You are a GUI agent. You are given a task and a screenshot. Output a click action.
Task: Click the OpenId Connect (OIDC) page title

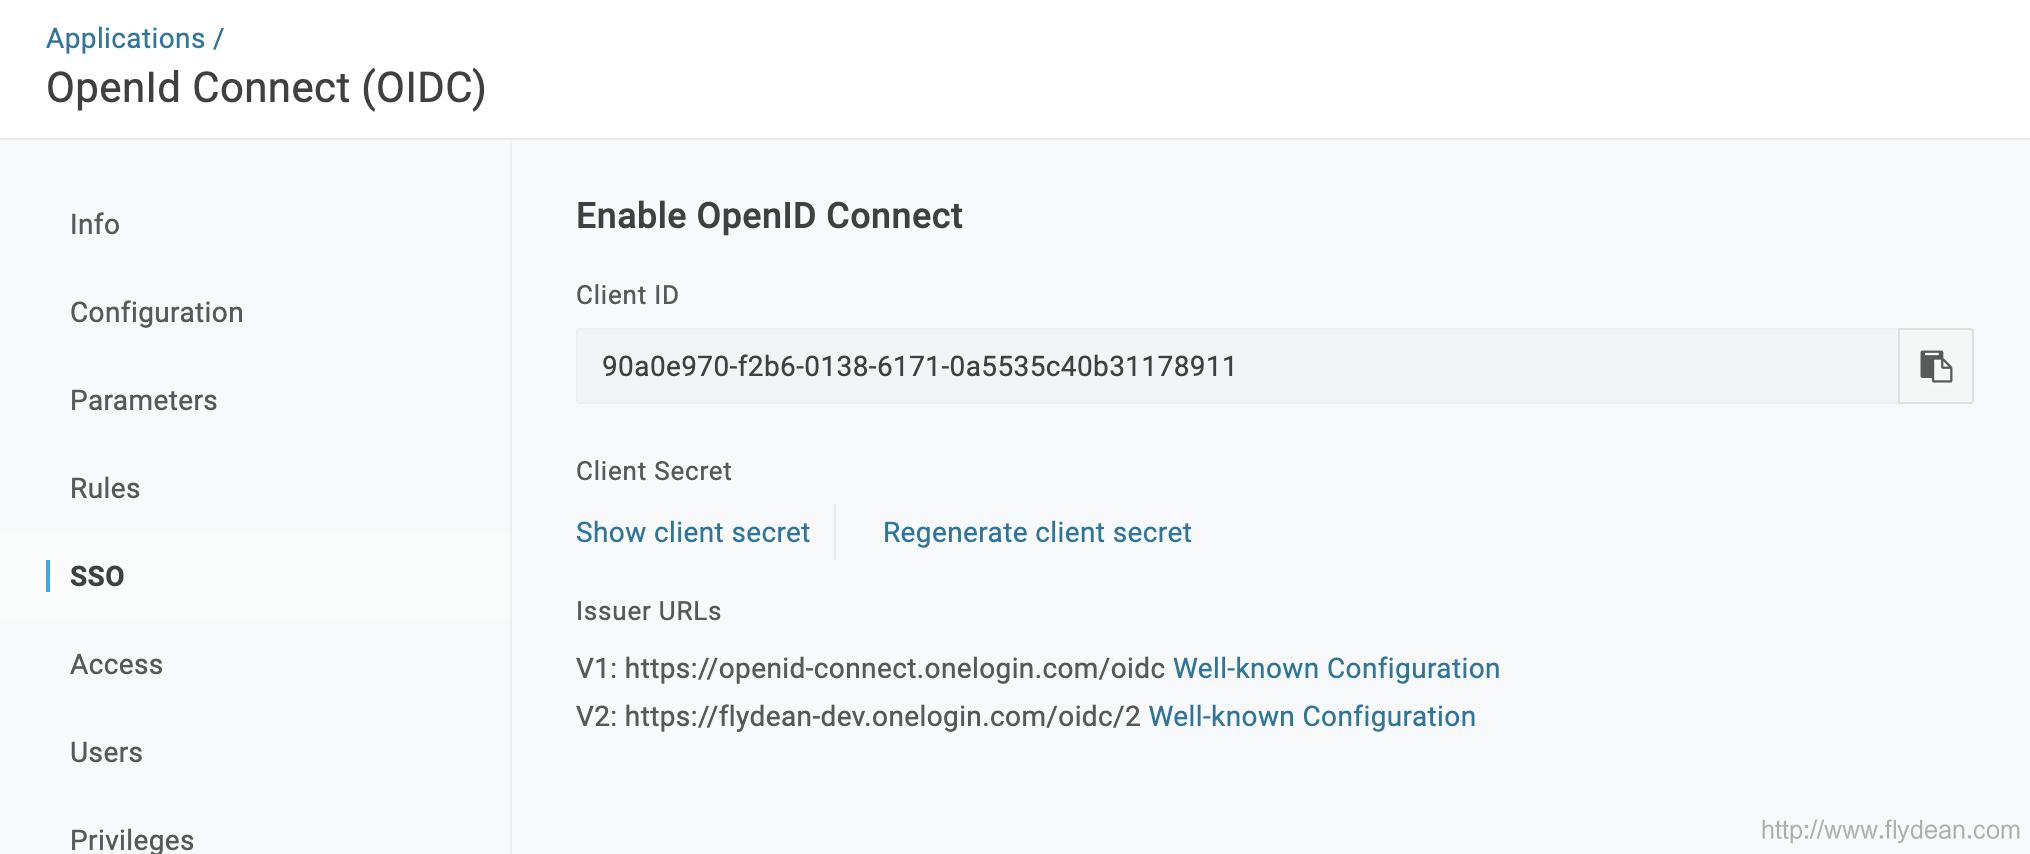click(266, 88)
